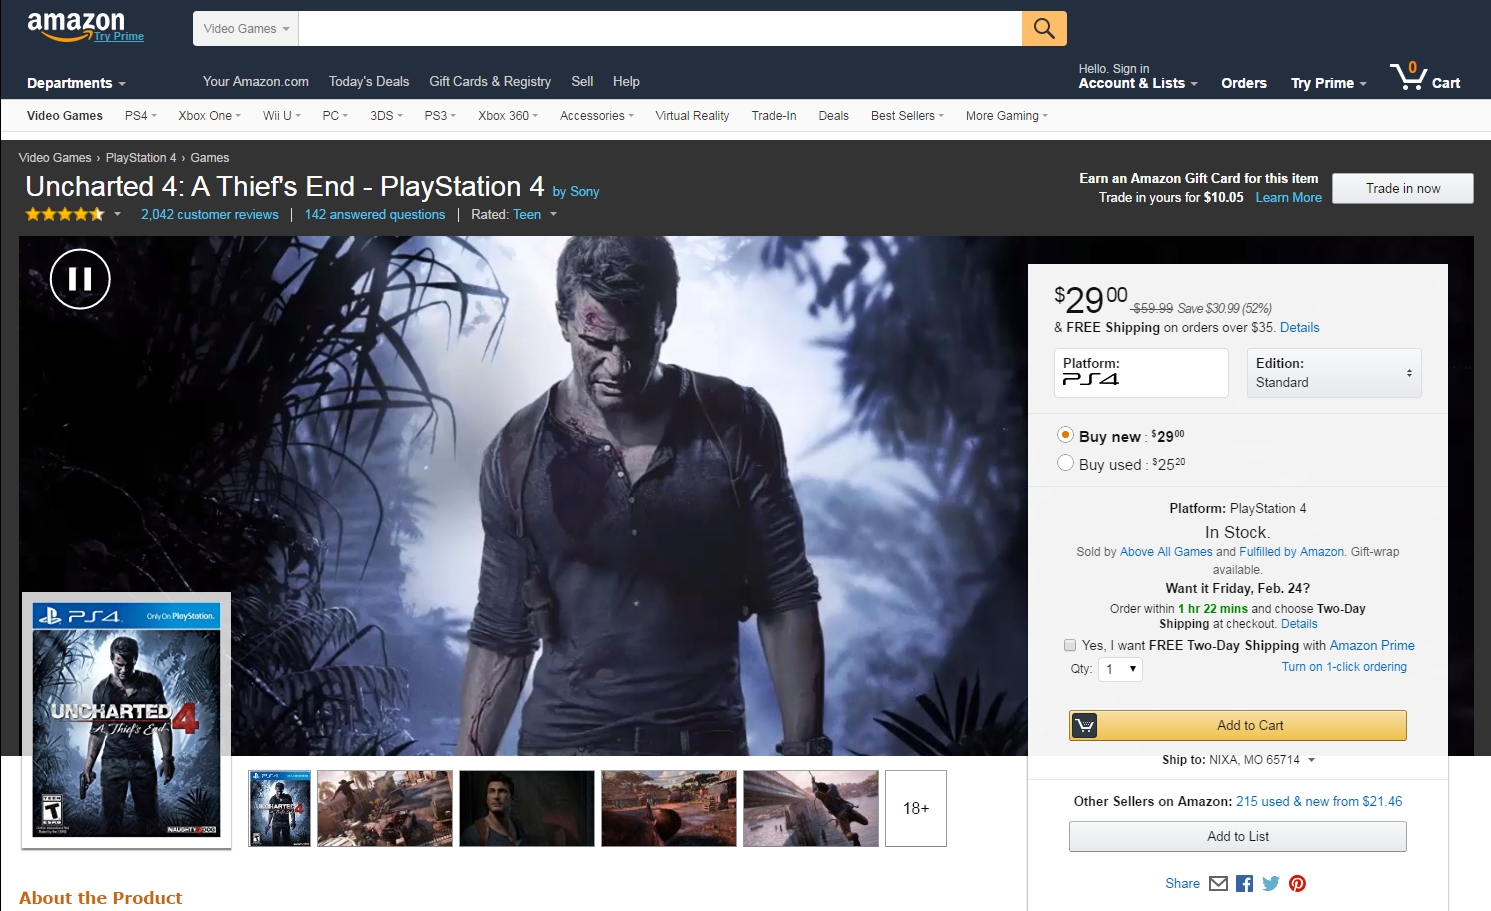Open the Account & Lists dropdown

(1138, 83)
